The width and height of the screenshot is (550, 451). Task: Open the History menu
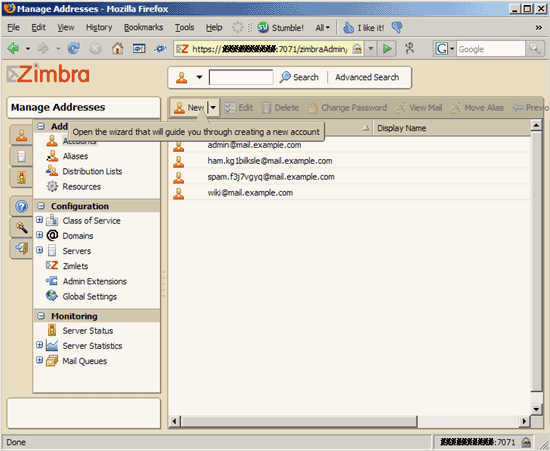click(x=99, y=27)
